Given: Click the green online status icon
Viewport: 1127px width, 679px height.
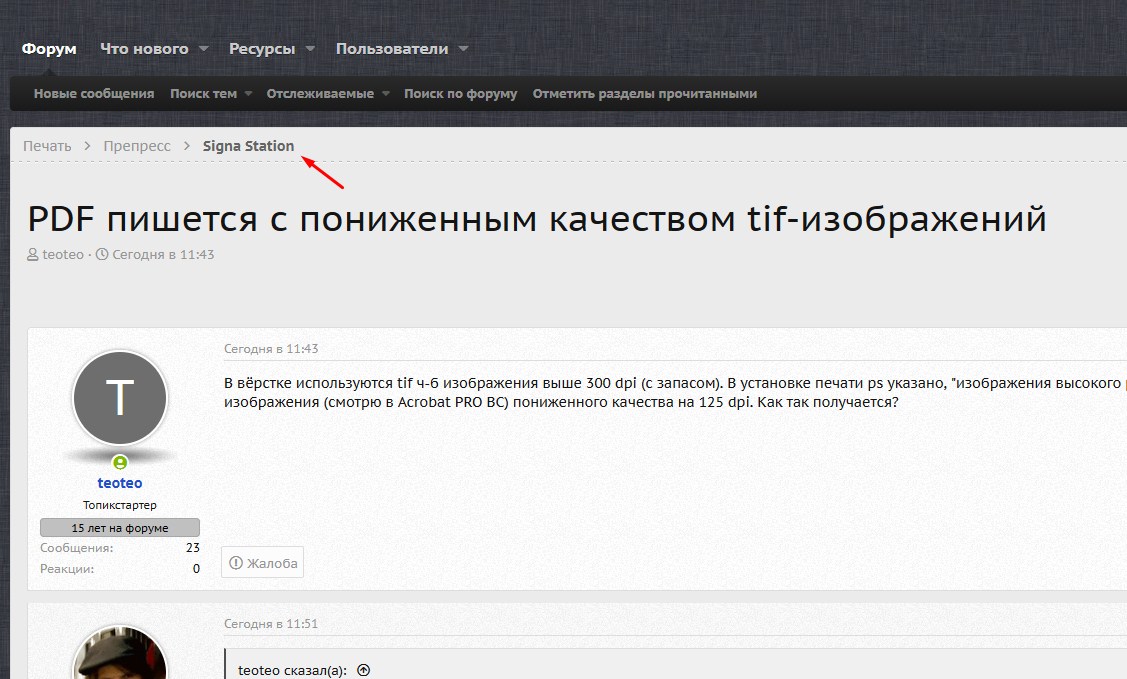Looking at the screenshot, I should point(120,462).
